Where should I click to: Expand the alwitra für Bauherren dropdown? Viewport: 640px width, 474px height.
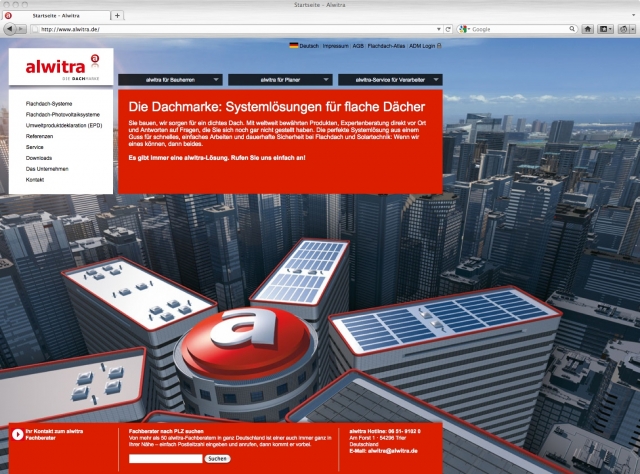click(x=170, y=80)
